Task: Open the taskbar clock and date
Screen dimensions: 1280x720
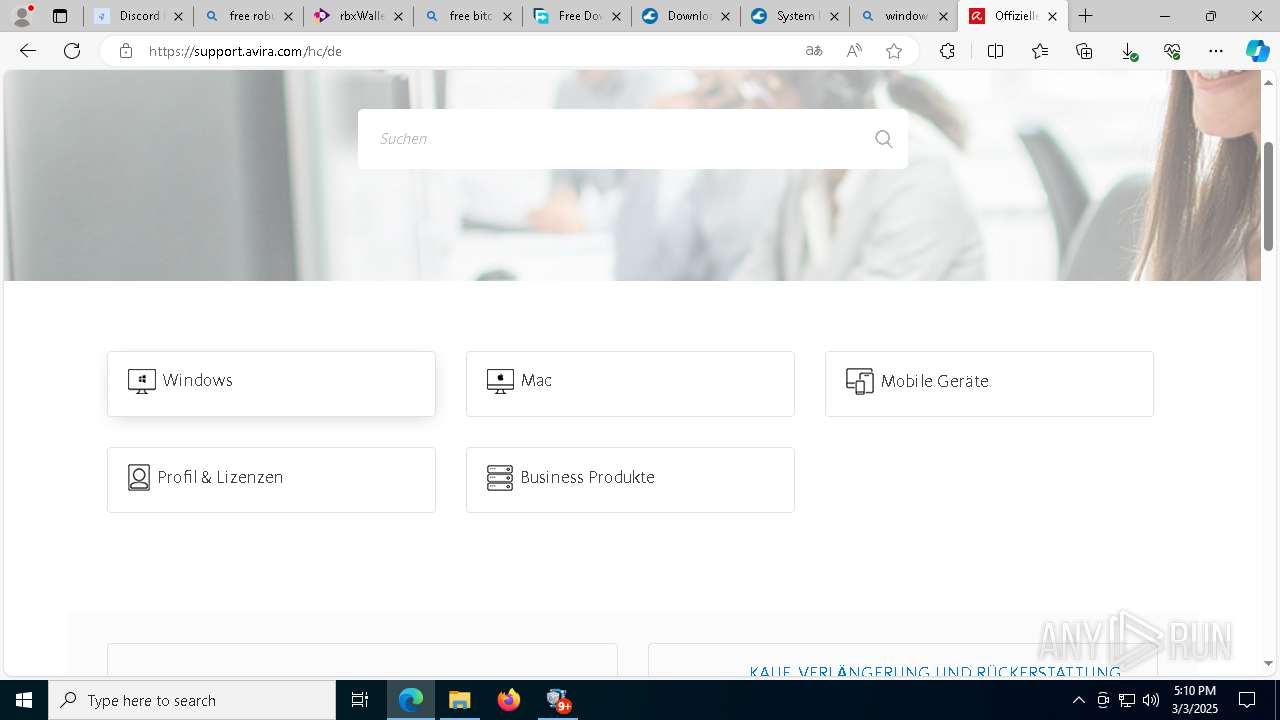Action: tap(1195, 700)
